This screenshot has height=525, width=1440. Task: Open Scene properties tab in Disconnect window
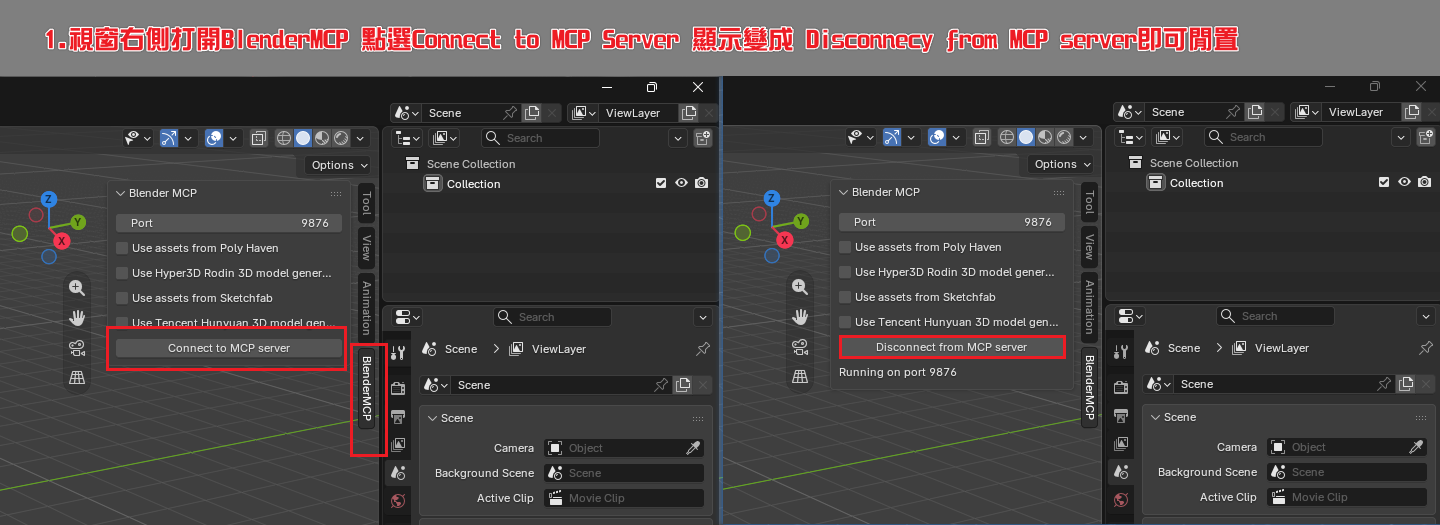point(1120,471)
